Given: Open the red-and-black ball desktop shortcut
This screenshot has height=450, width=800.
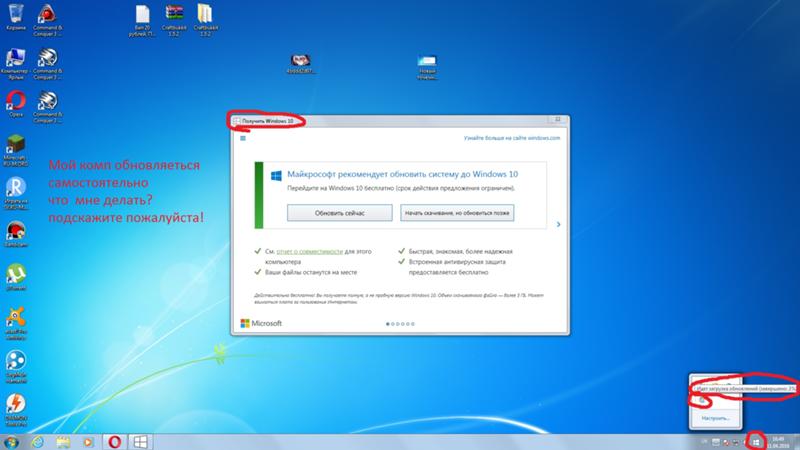Looking at the screenshot, I should pos(16,235).
